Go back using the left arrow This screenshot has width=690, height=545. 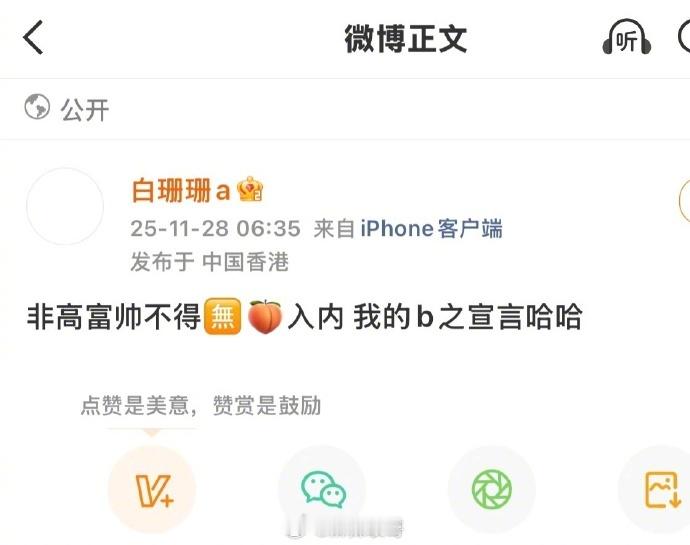tap(33, 37)
